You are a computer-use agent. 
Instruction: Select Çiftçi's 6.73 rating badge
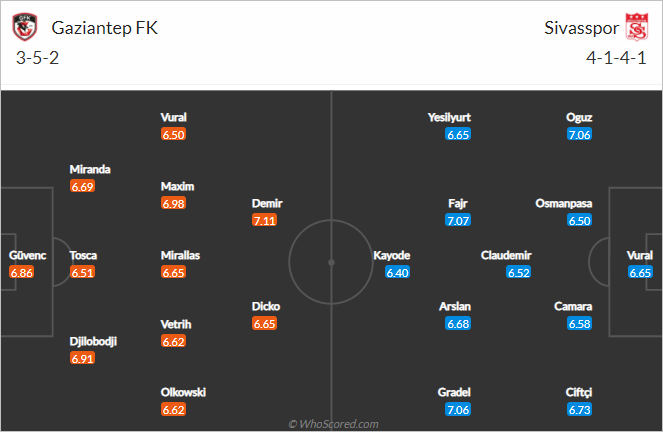click(579, 410)
